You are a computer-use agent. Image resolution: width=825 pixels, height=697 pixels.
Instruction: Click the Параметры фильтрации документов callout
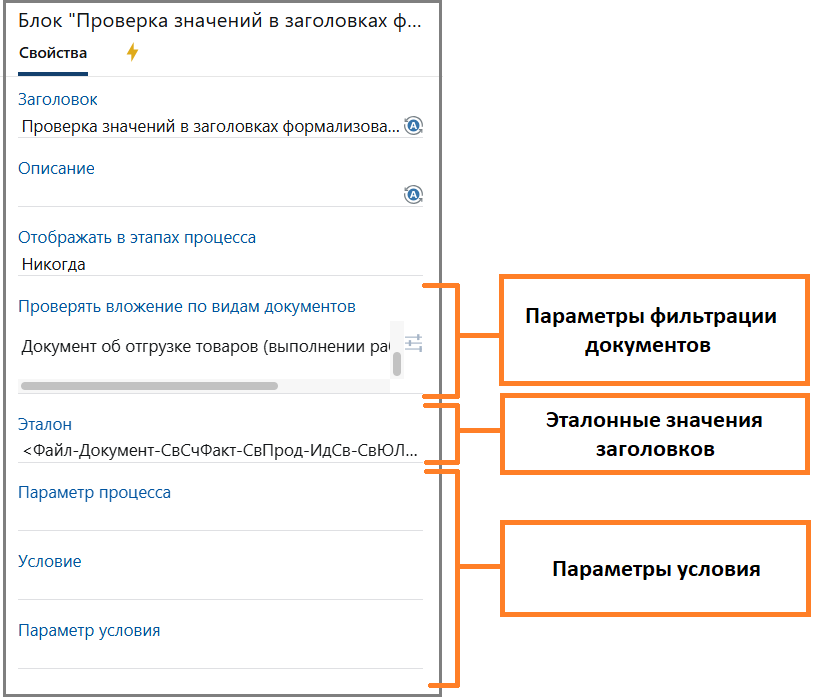coord(653,330)
